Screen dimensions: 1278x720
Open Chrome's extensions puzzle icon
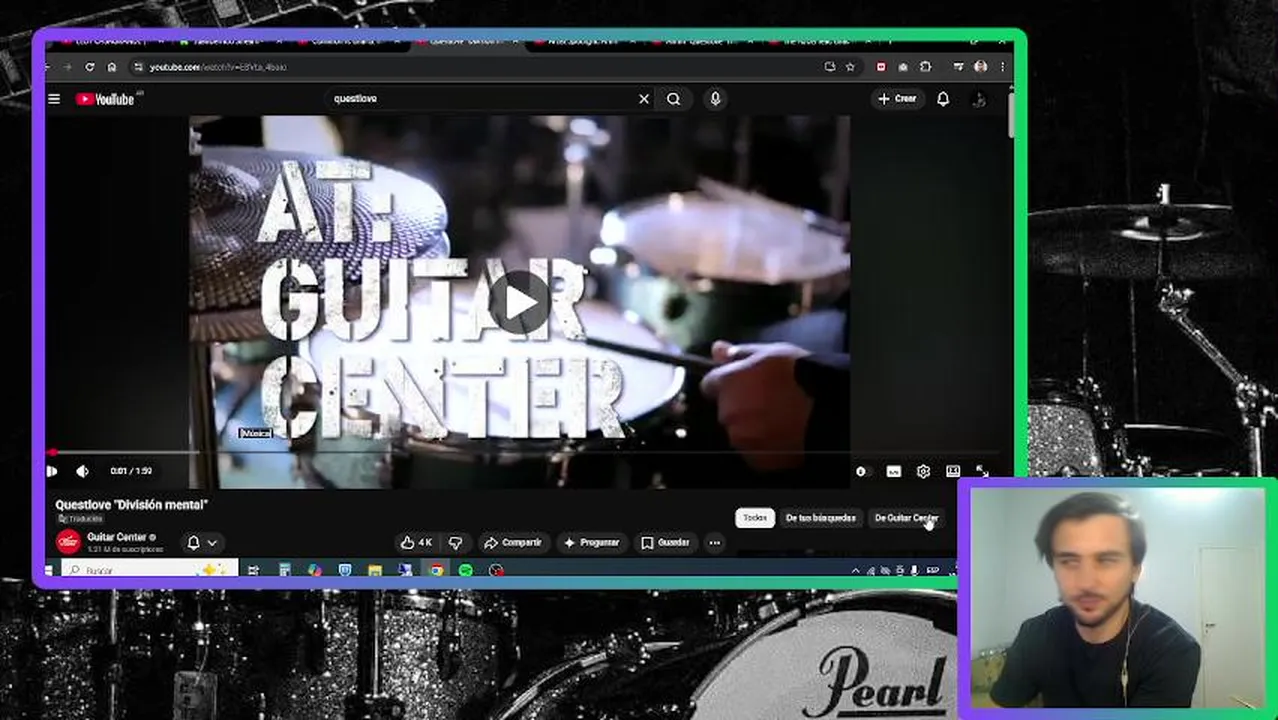tap(925, 67)
